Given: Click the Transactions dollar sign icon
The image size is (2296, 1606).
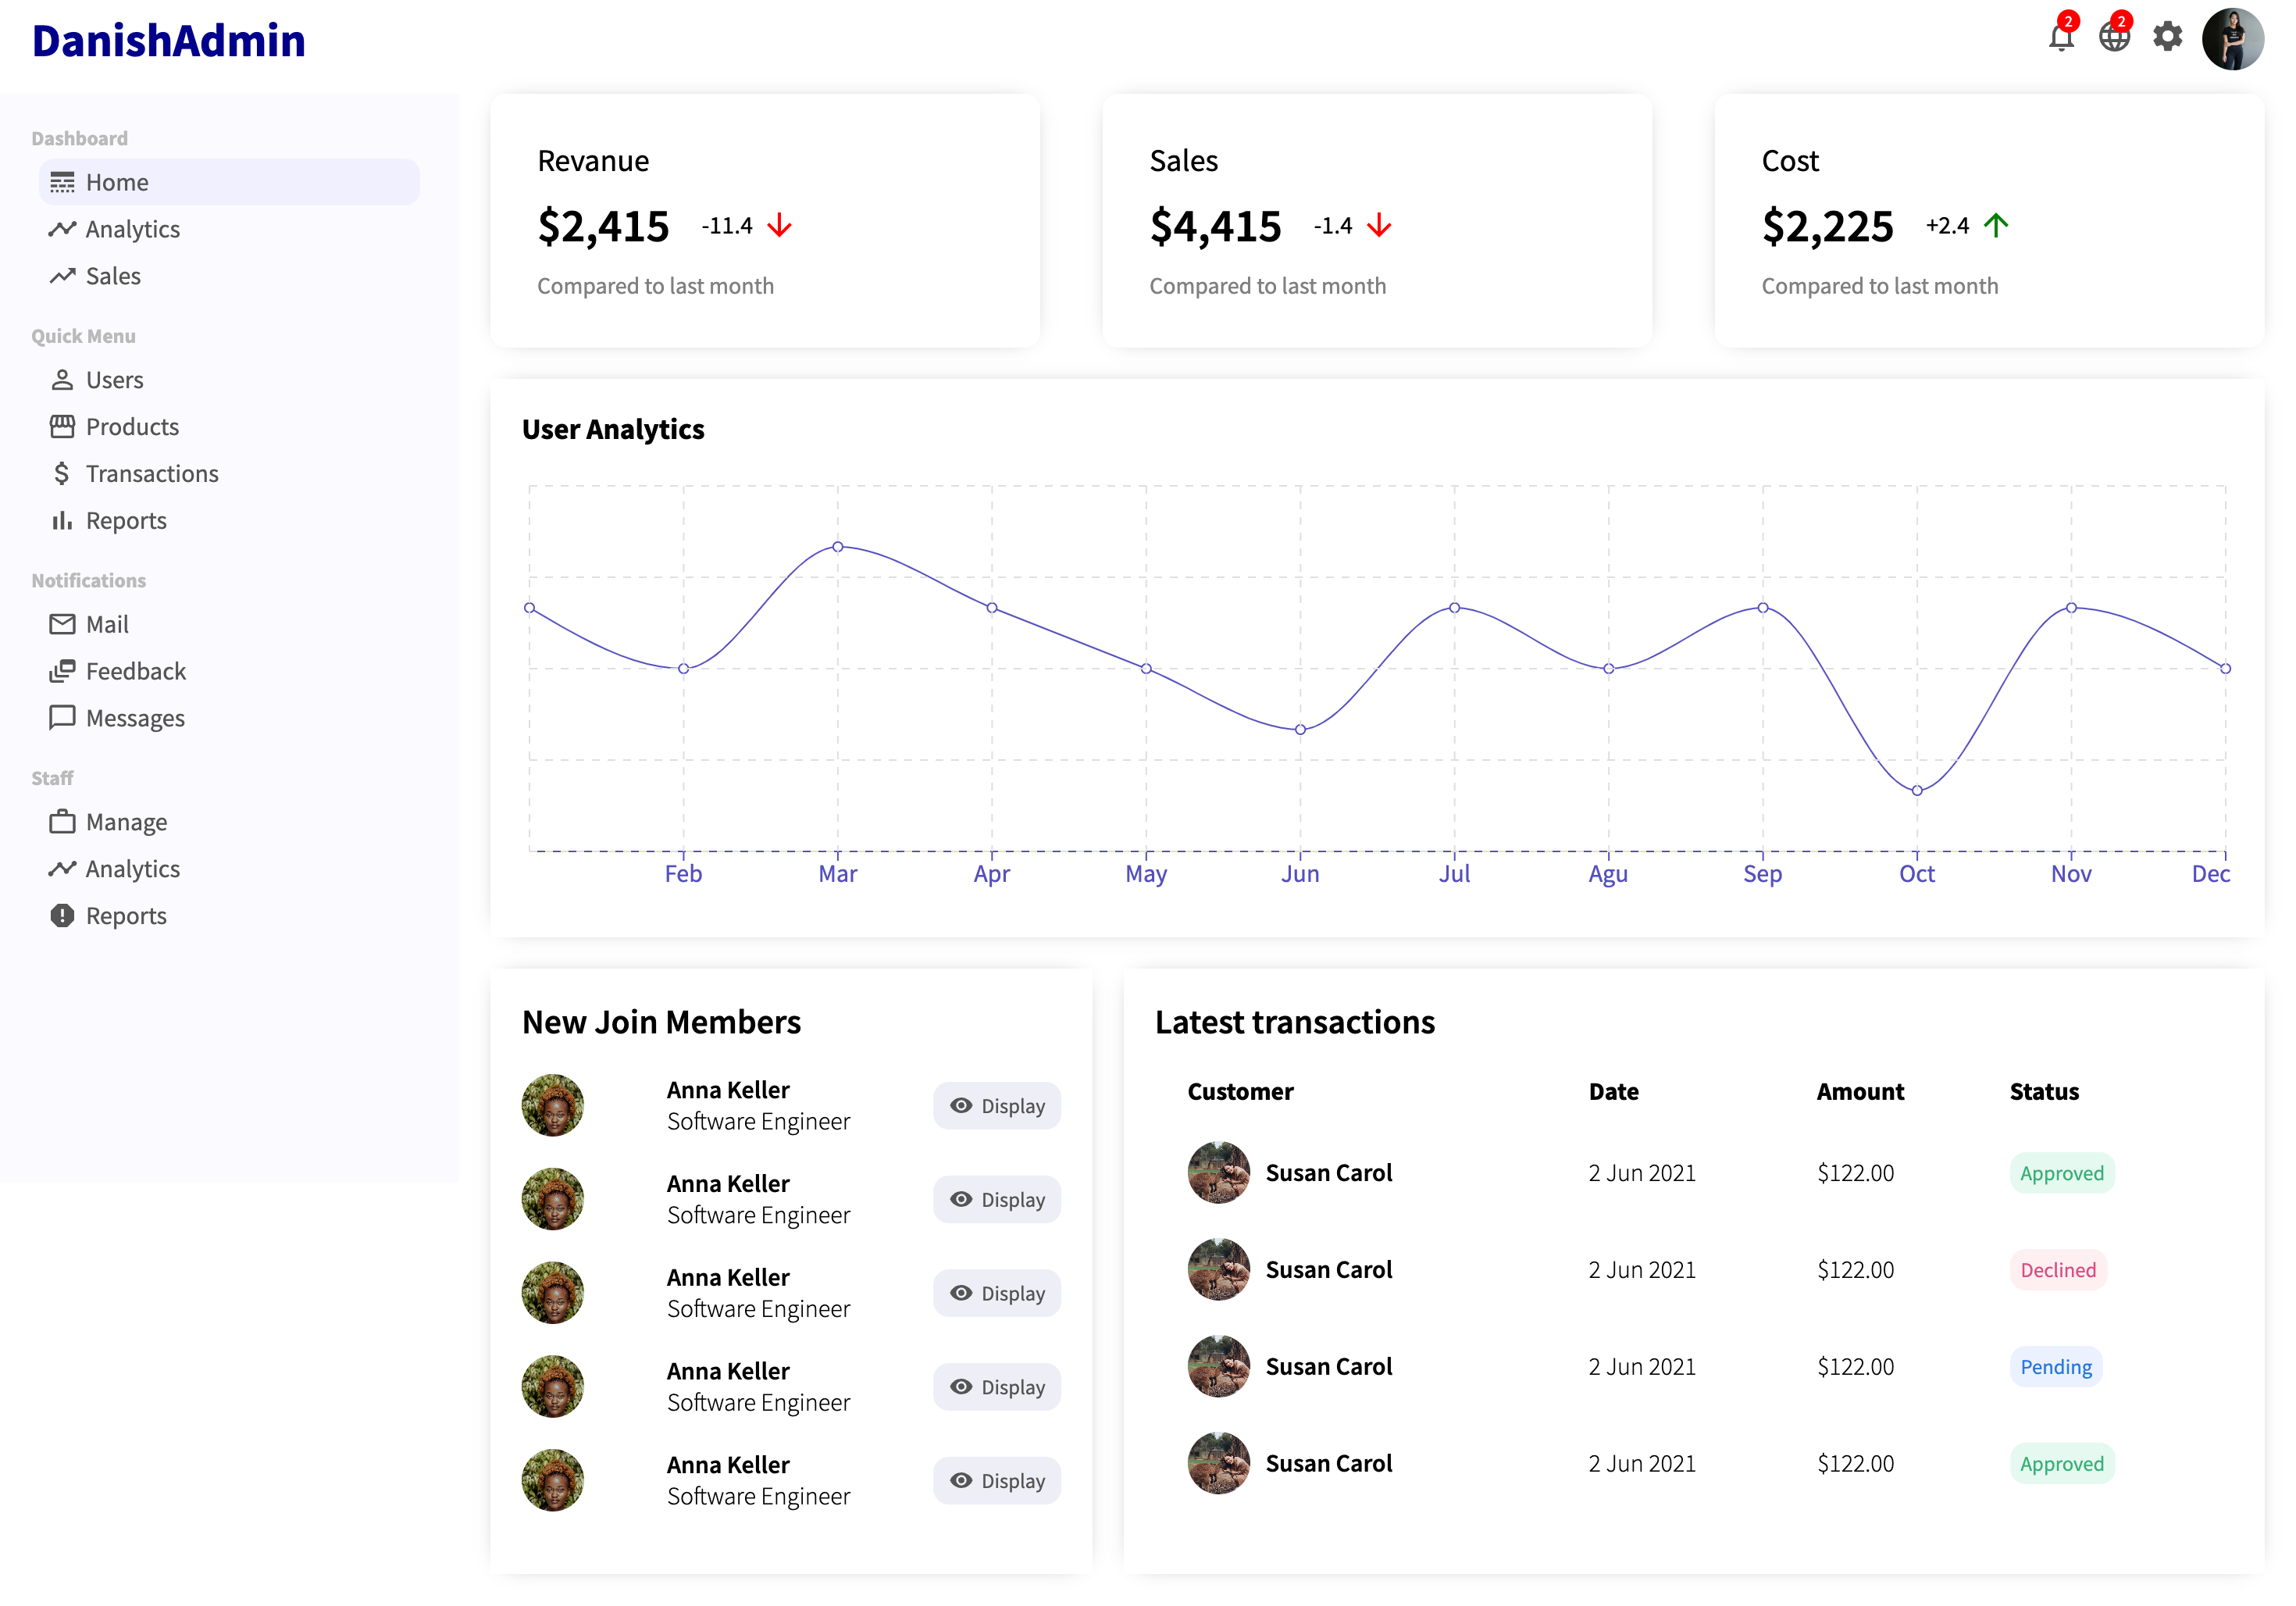Looking at the screenshot, I should pos(62,473).
